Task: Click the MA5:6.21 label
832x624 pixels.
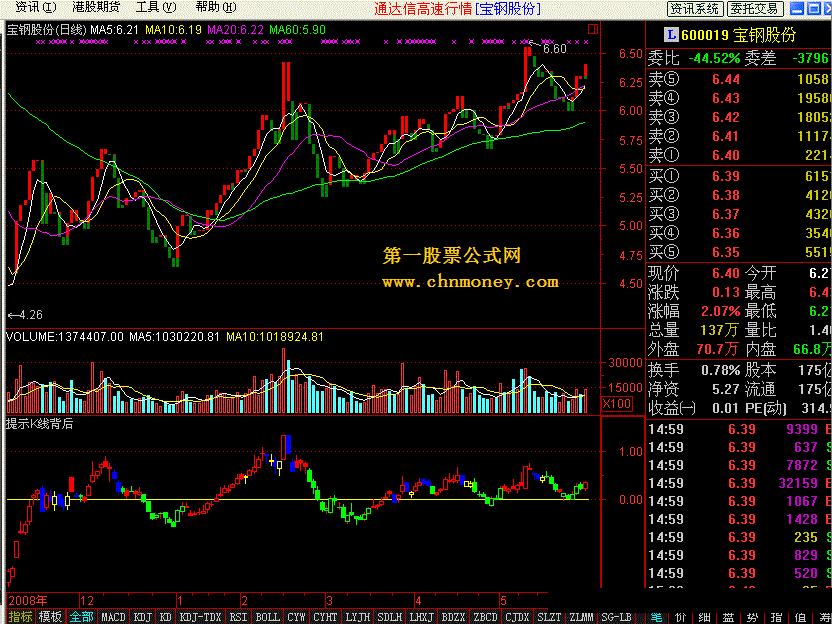Action: (114, 30)
